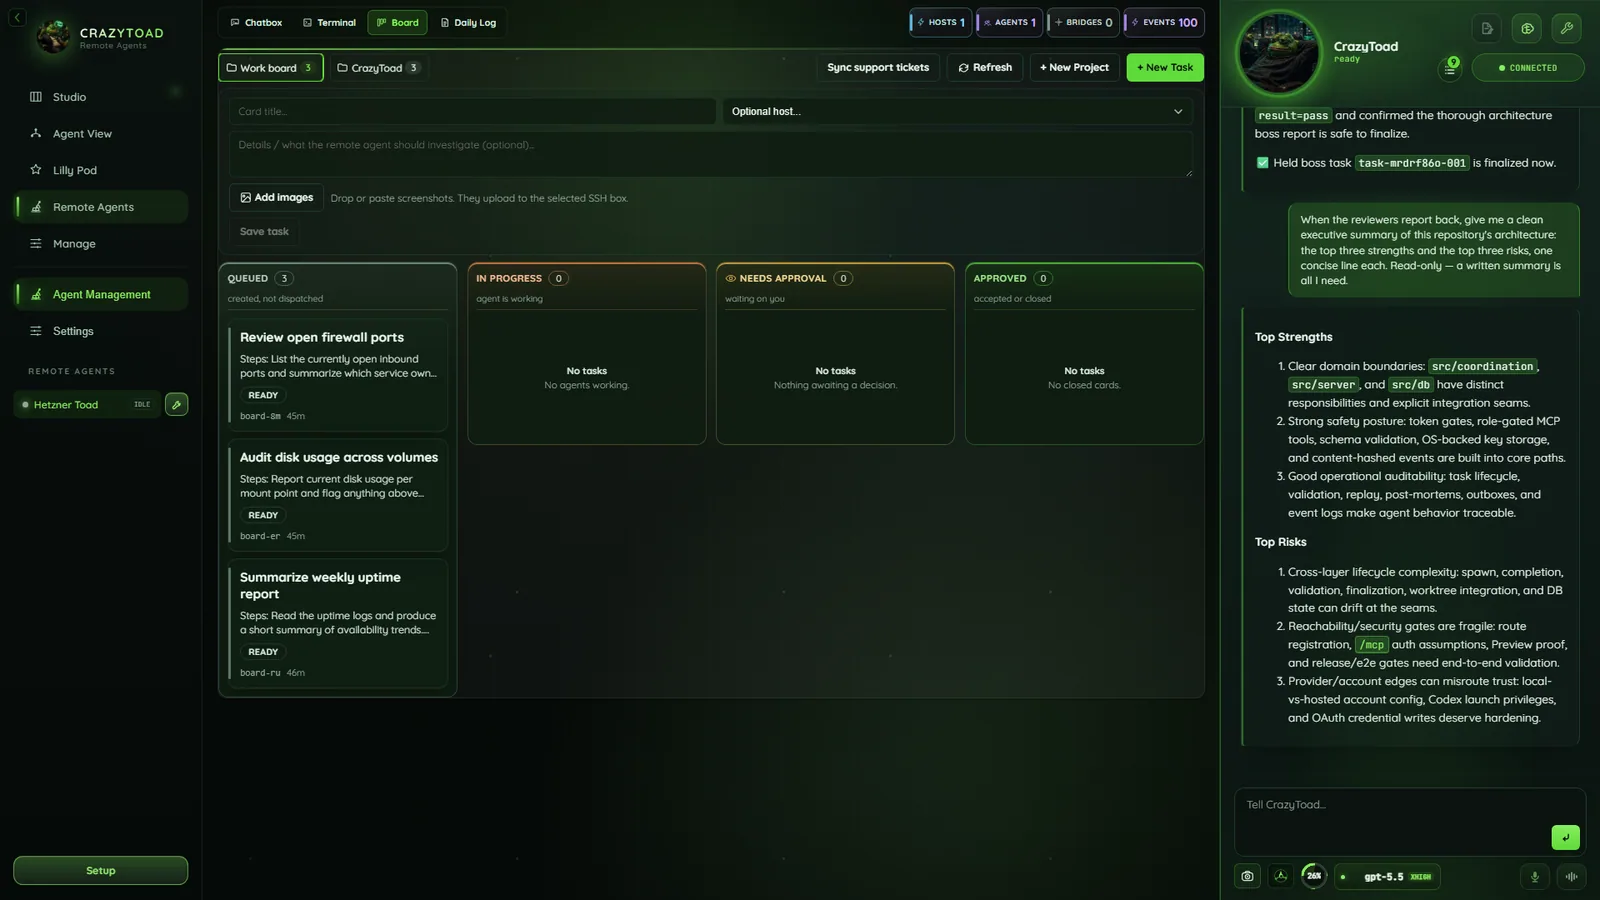Viewport: 1600px width, 900px height.
Task: Click the /mcp code tag
Action: click(1371, 645)
